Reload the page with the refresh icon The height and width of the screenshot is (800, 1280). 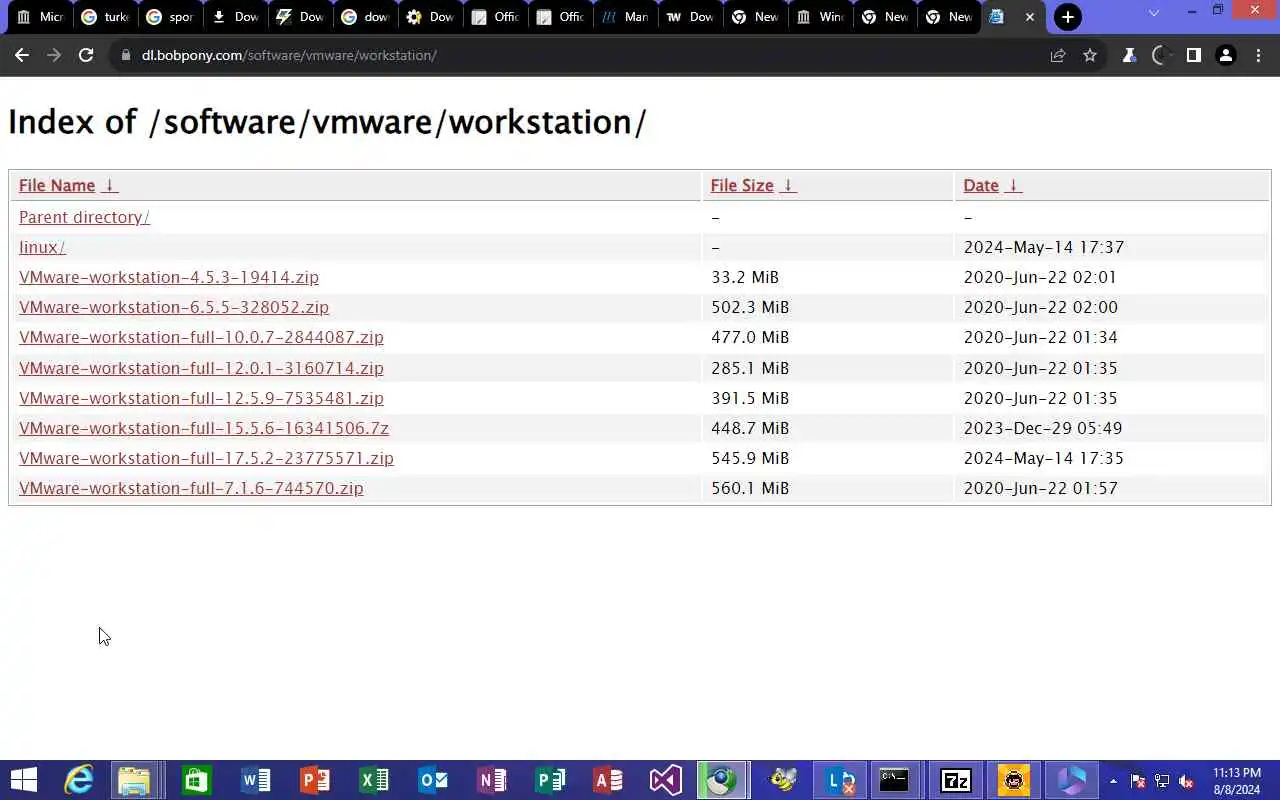tap(86, 55)
